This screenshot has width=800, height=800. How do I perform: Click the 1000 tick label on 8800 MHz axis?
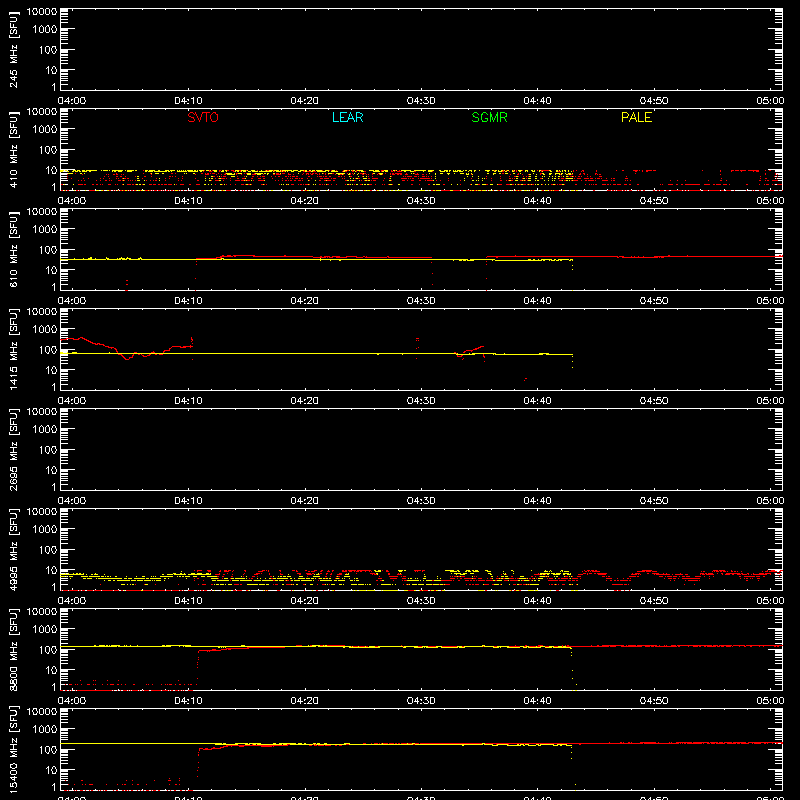[44, 629]
